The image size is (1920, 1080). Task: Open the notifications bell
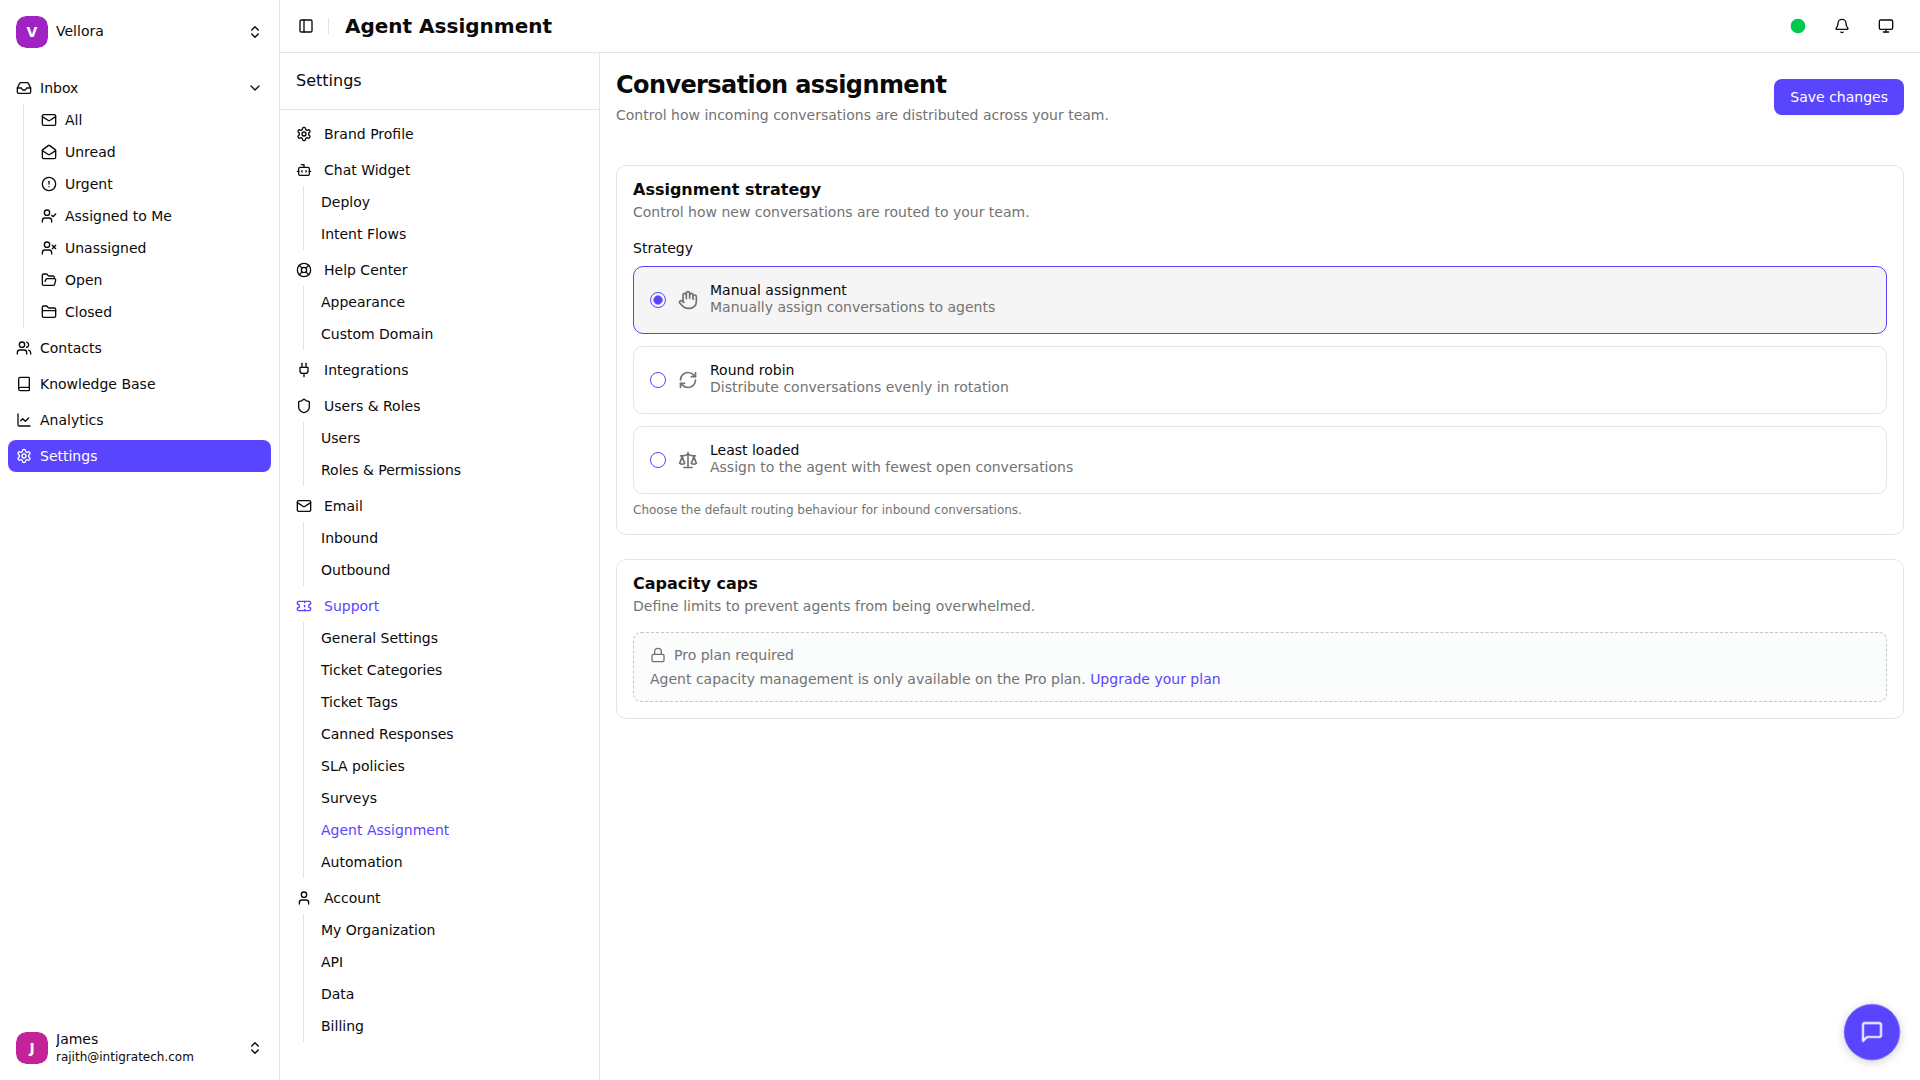point(1842,26)
